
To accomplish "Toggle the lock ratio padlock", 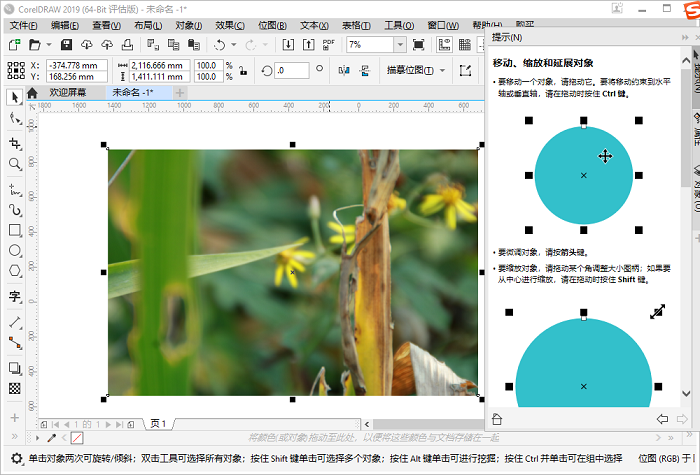I will tap(241, 70).
